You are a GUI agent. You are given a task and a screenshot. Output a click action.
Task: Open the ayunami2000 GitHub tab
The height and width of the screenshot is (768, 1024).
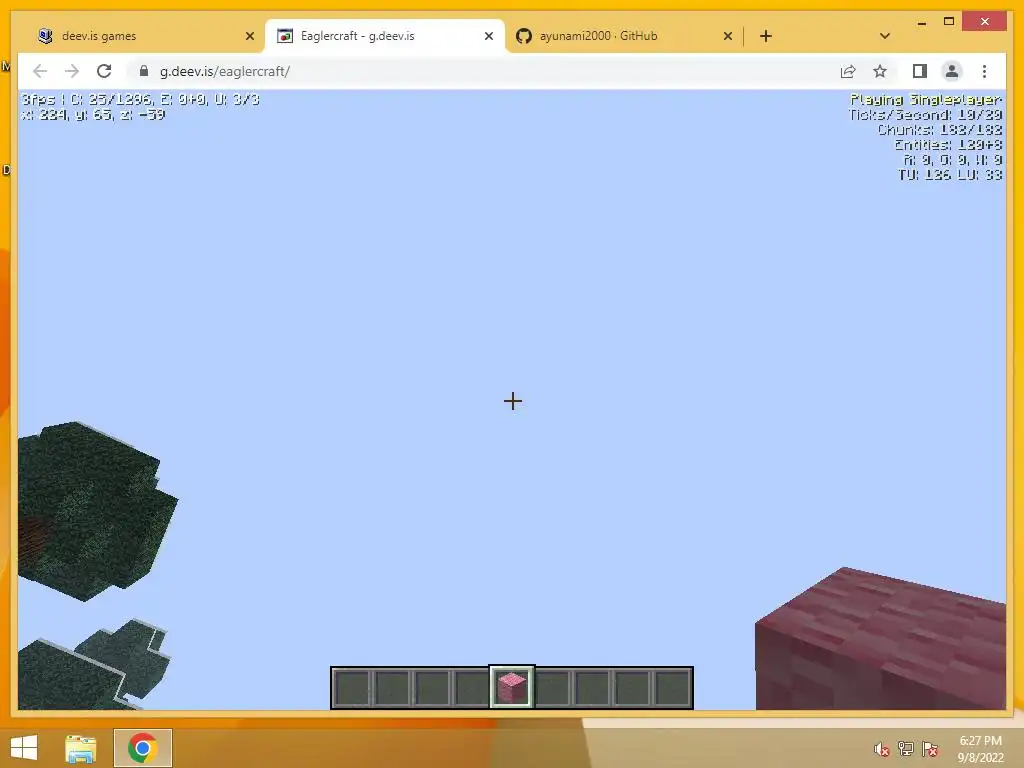pos(624,36)
